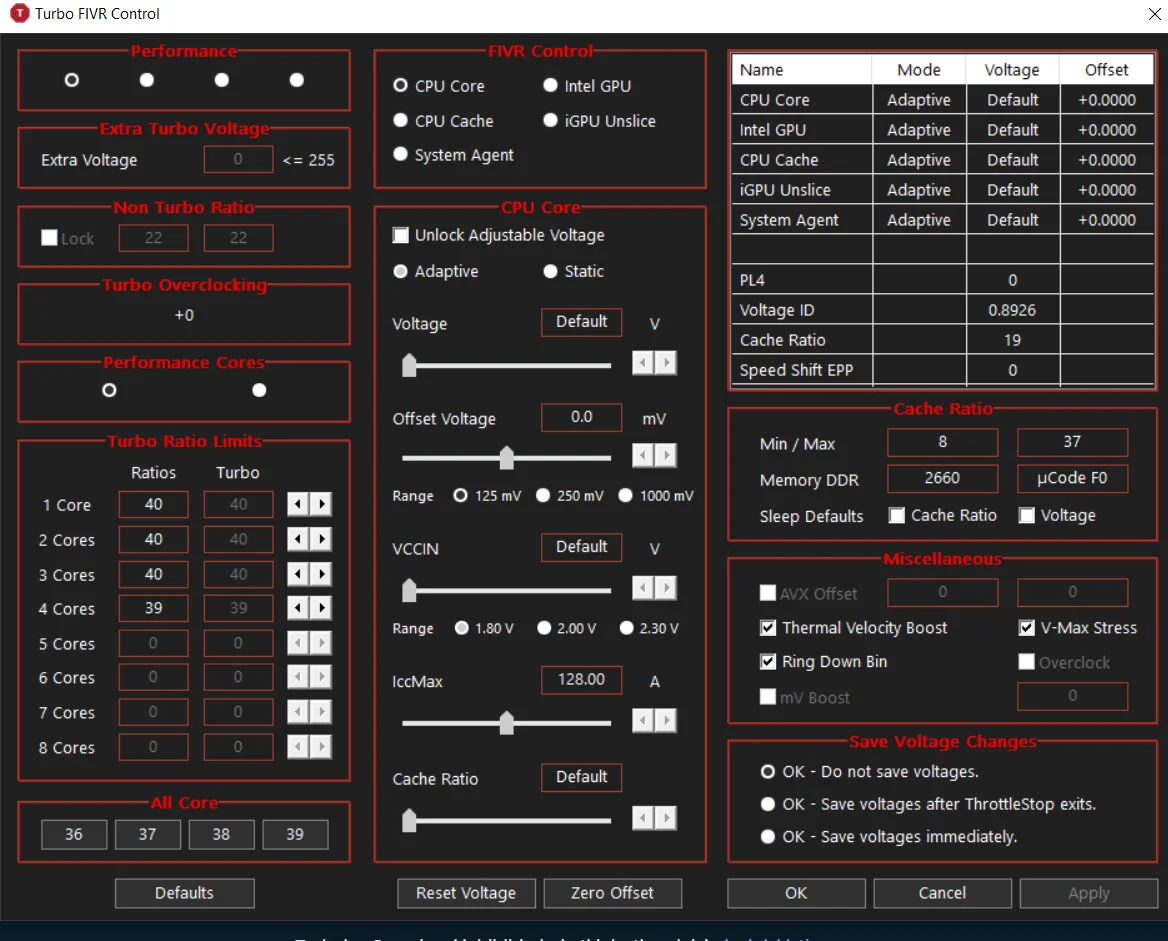Image resolution: width=1168 pixels, height=941 pixels.
Task: Decrease the 2 Cores turbo ratio with left arrow
Action: click(x=298, y=539)
